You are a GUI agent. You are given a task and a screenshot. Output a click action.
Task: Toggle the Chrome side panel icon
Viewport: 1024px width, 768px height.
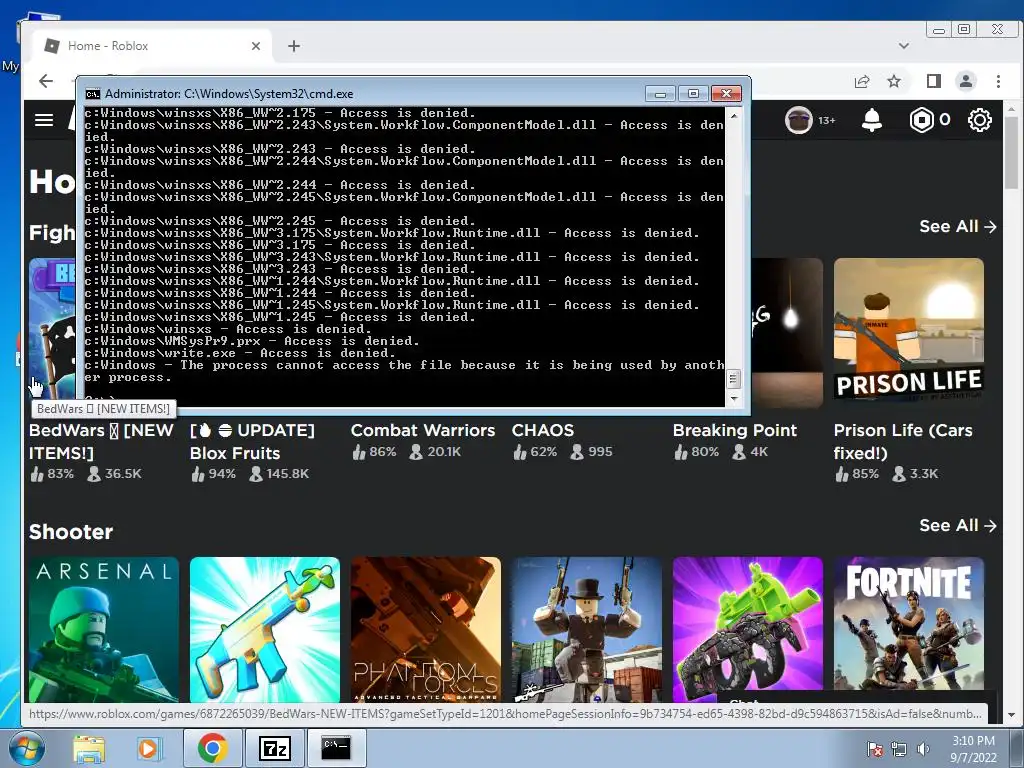934,81
